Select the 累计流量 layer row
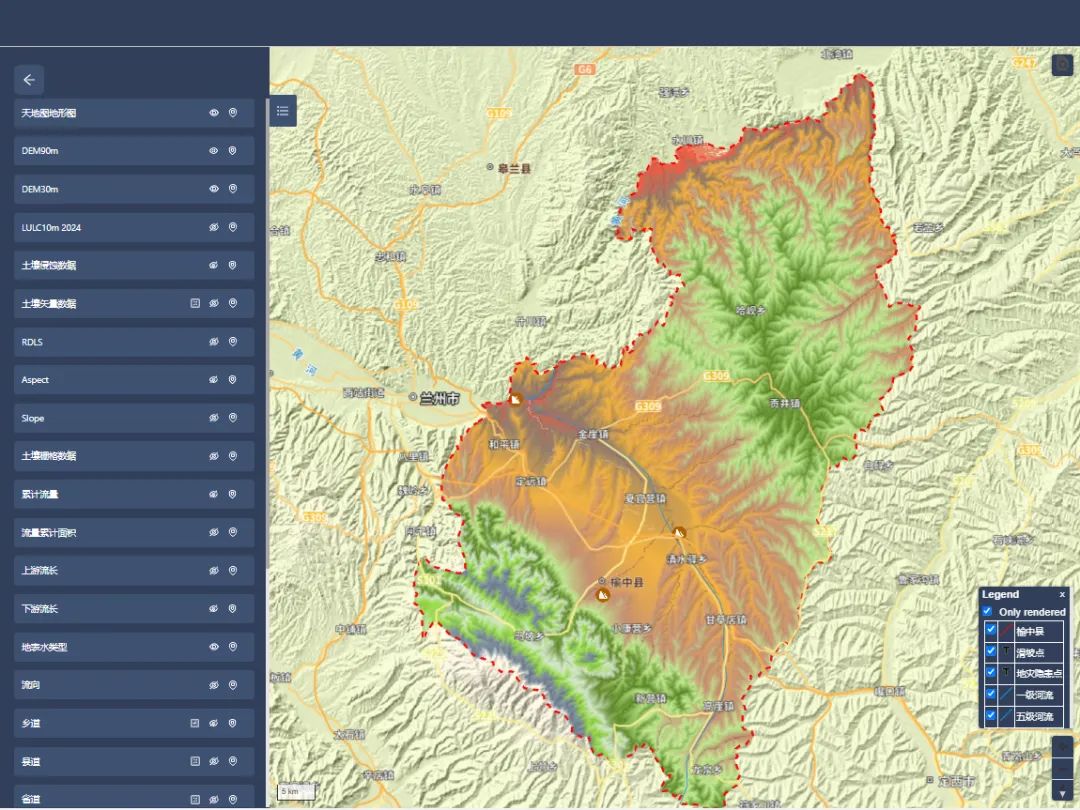 100,494
